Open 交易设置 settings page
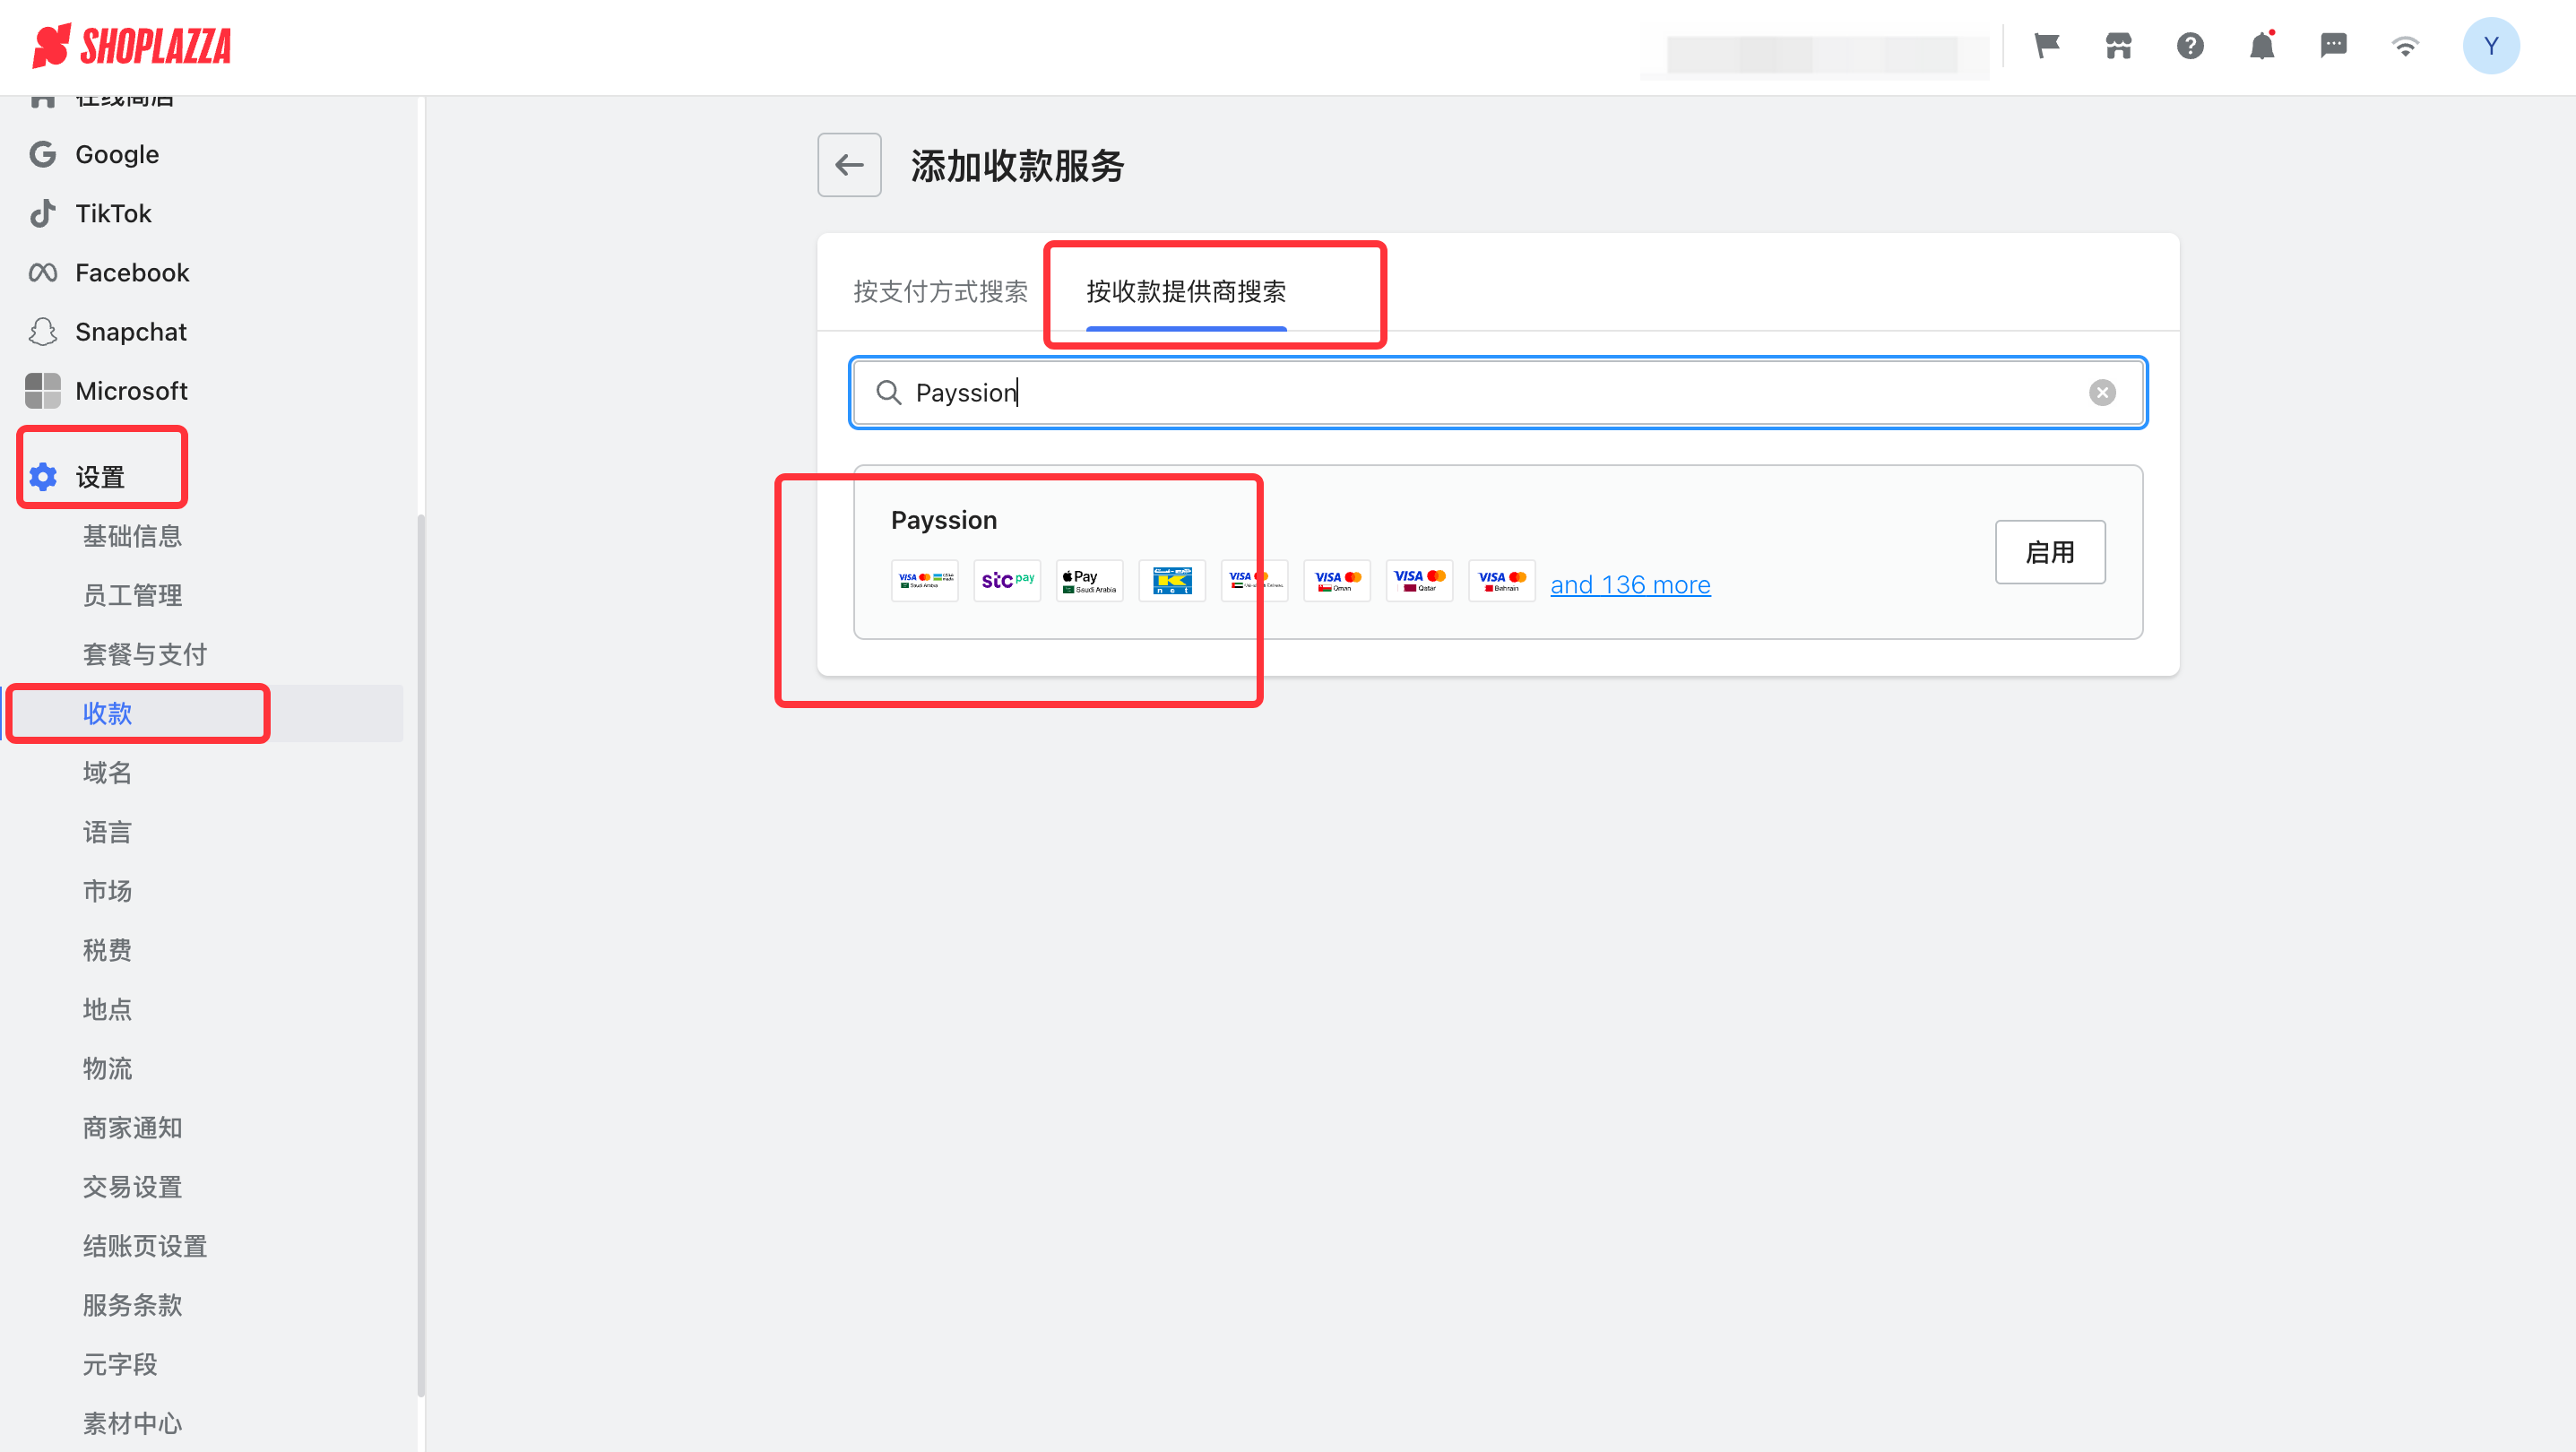Viewport: 2576px width, 1452px height. coord(132,1187)
